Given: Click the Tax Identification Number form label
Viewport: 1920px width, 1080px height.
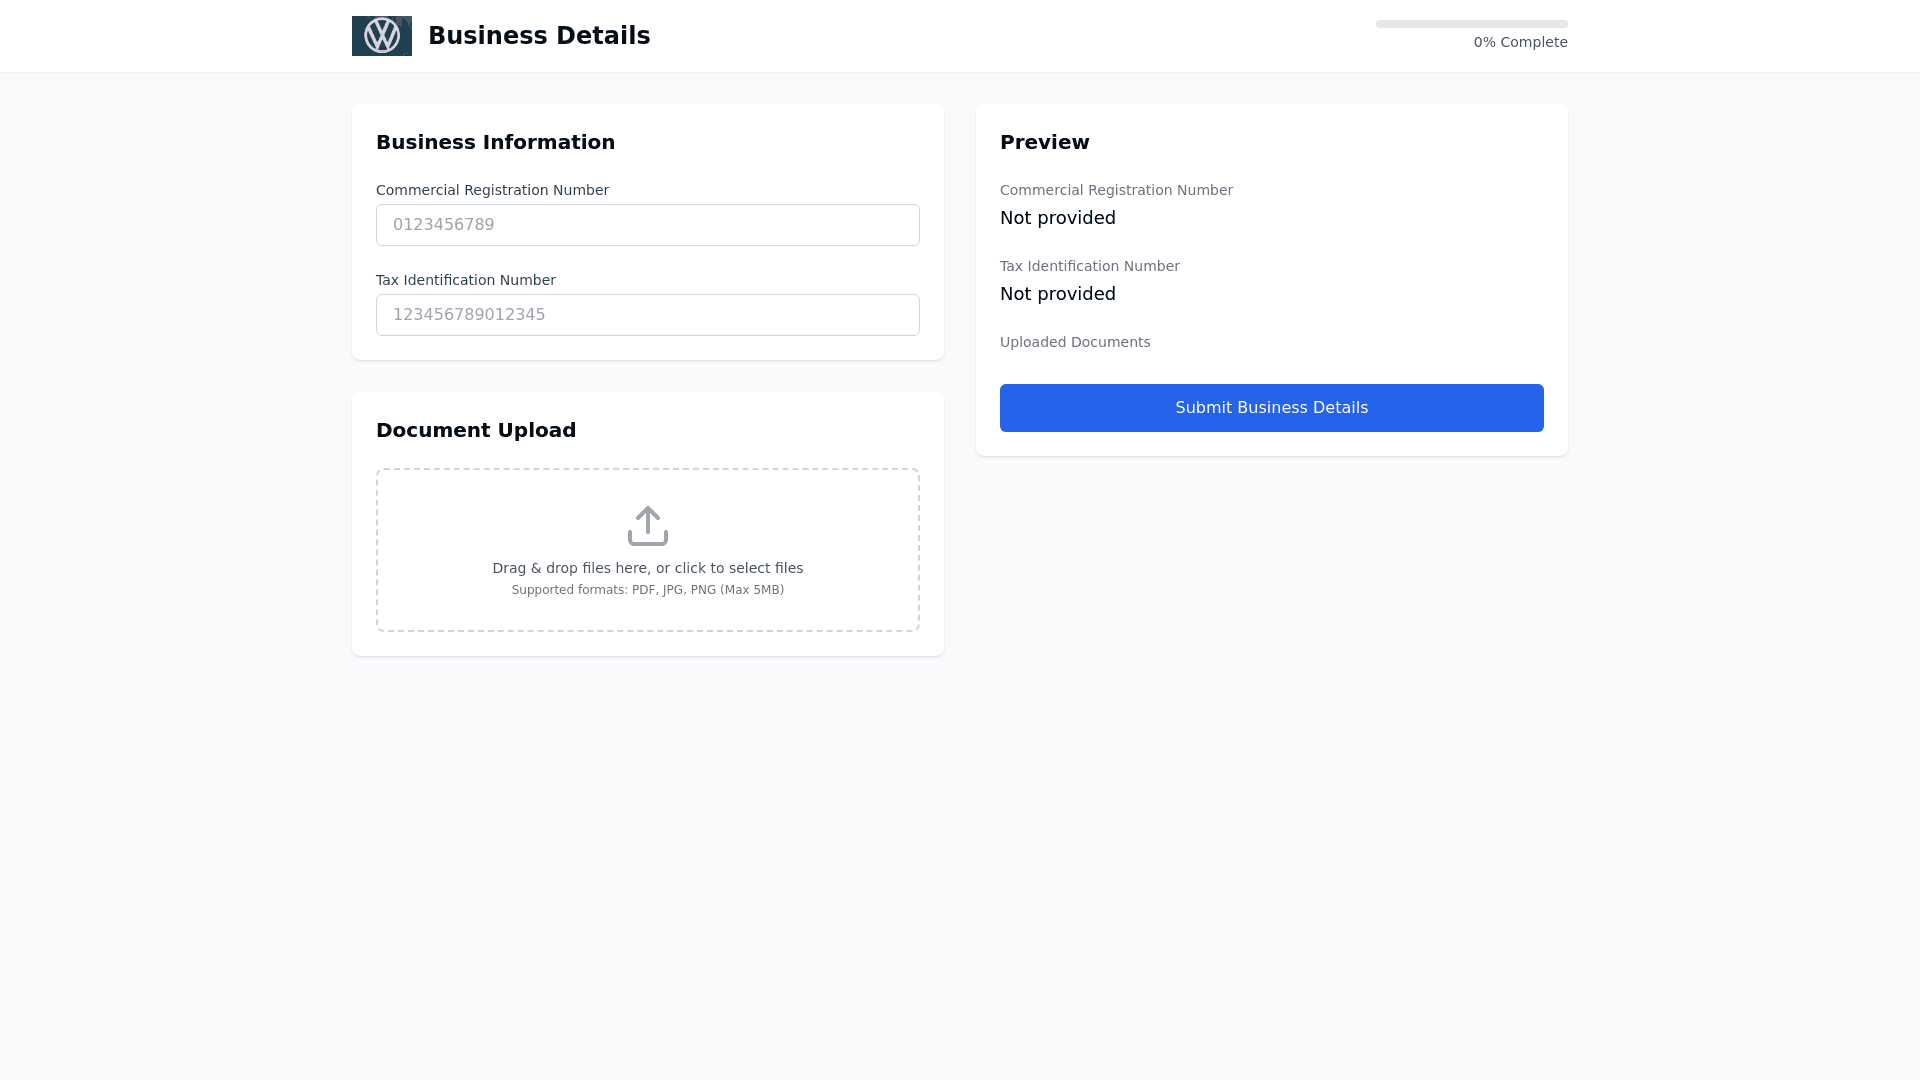Looking at the screenshot, I should 465,280.
